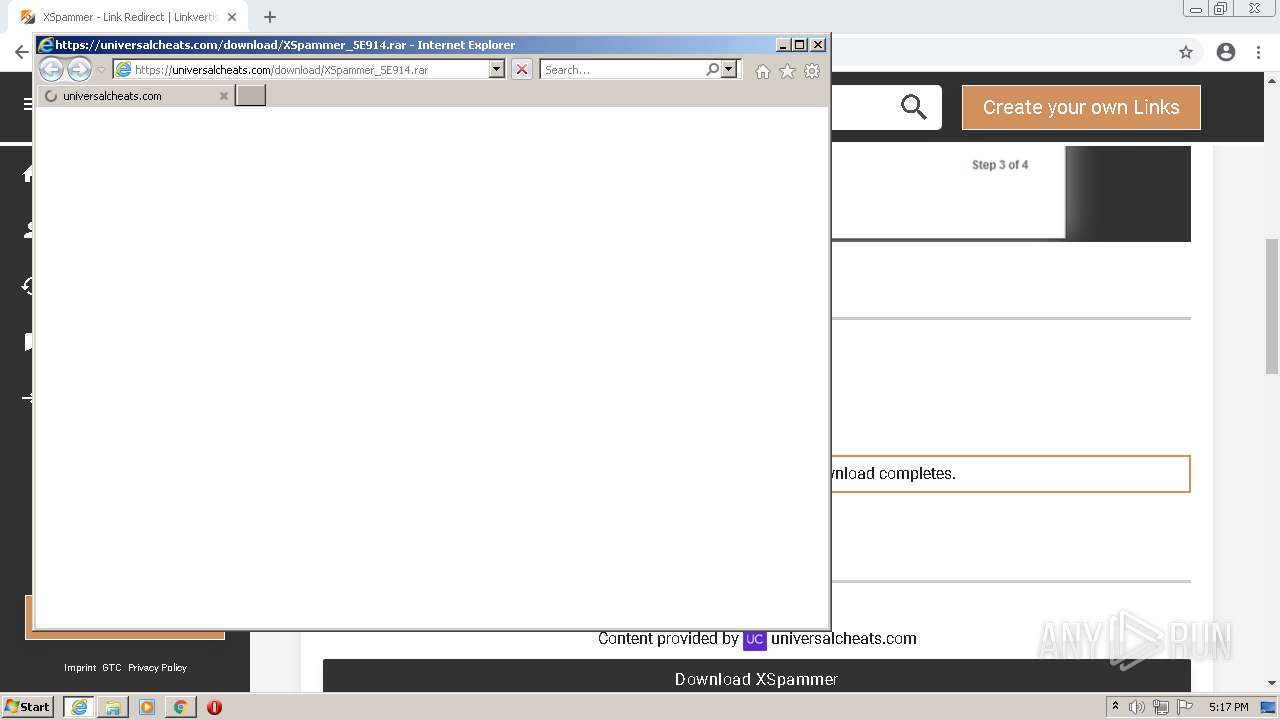
Task: Click the Chrome page vertical scrollbar
Action: pyautogui.click(x=1272, y=307)
